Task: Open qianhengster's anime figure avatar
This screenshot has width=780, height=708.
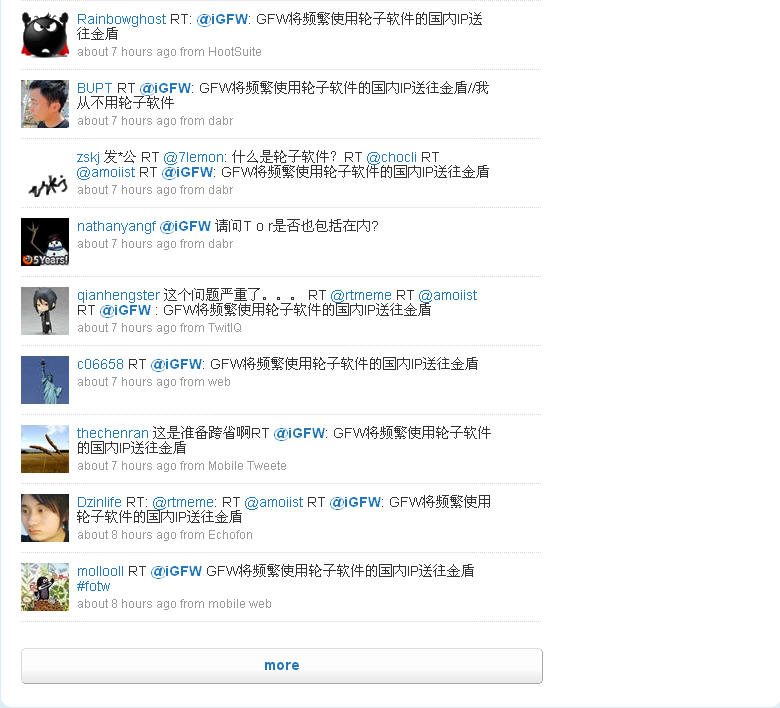Action: click(x=45, y=311)
